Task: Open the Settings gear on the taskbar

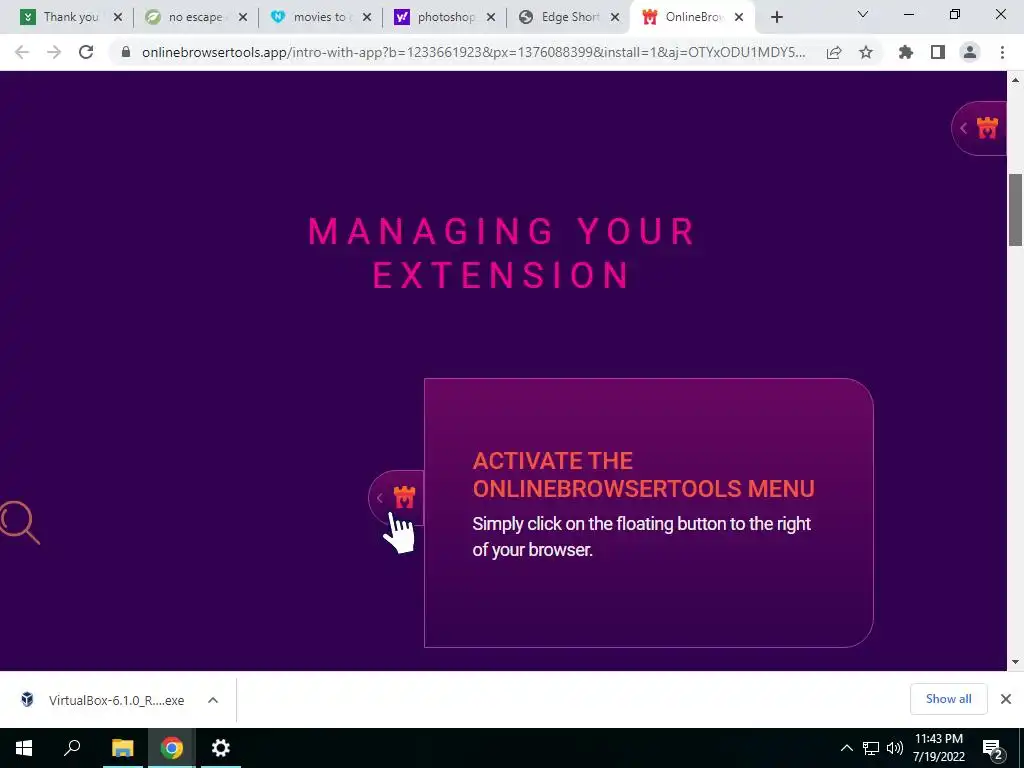Action: click(221, 748)
